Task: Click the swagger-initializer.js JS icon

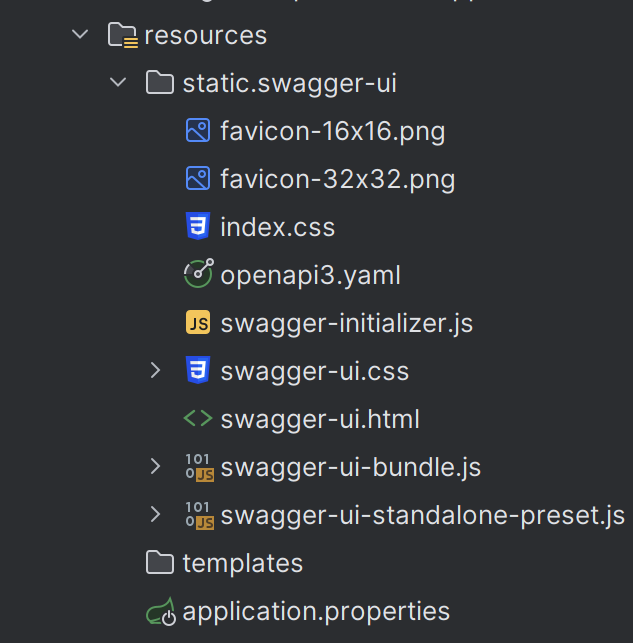Action: pos(198,322)
